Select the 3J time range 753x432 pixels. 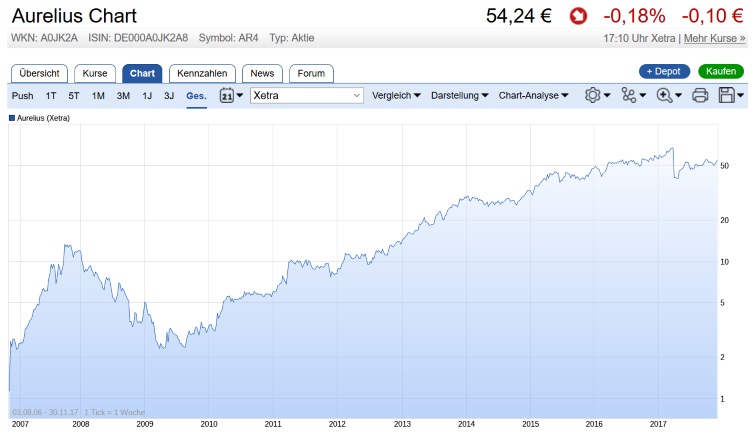pos(169,96)
